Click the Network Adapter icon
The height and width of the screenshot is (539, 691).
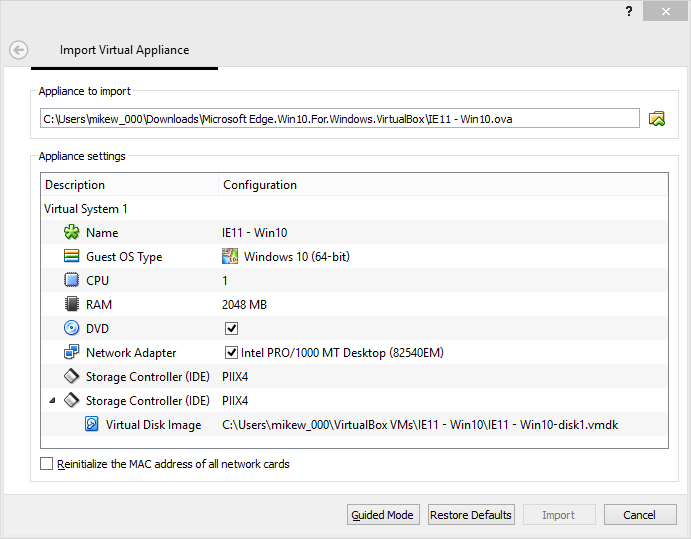[x=71, y=352]
